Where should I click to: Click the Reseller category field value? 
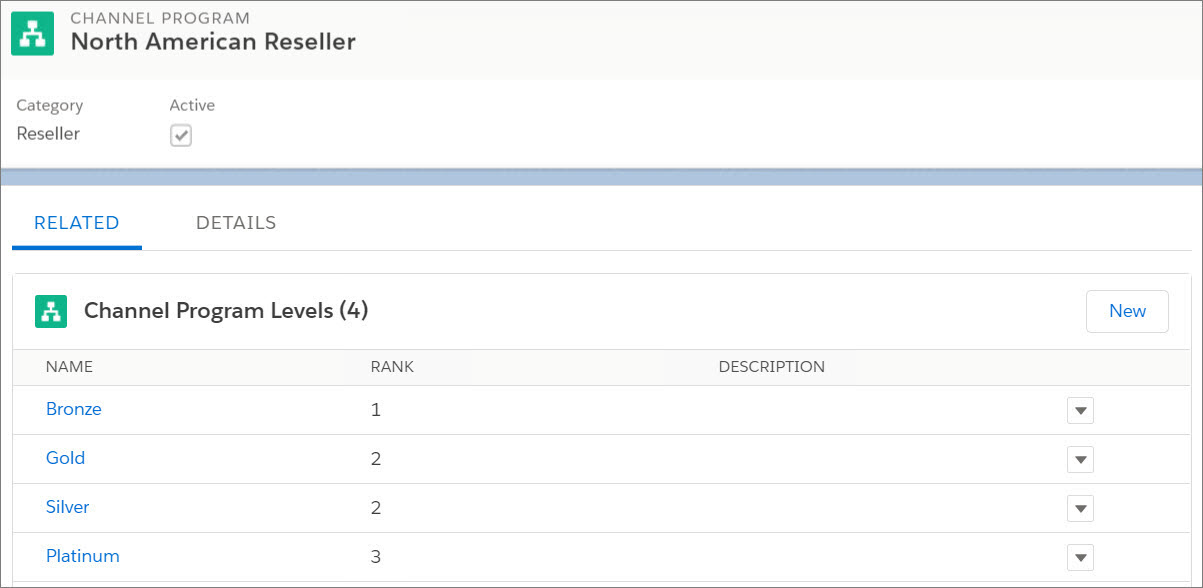coord(48,134)
